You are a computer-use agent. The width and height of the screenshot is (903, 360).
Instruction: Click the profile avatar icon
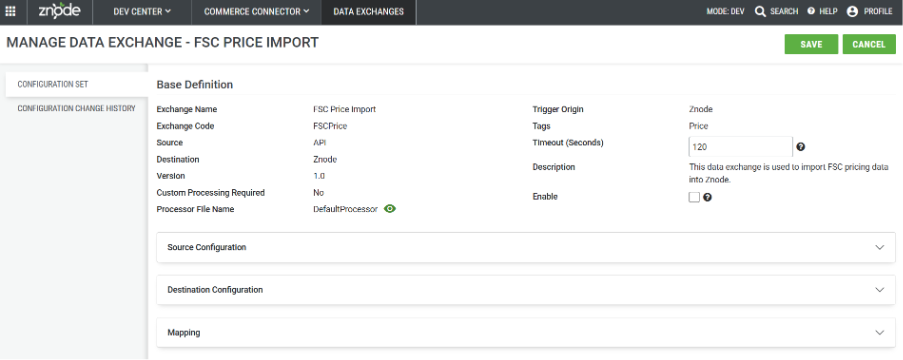tap(852, 12)
